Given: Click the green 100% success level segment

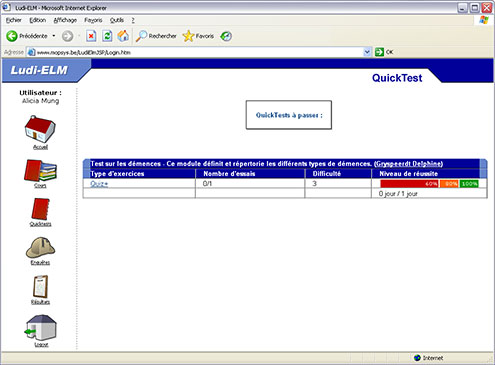Looking at the screenshot, I should 469,184.
